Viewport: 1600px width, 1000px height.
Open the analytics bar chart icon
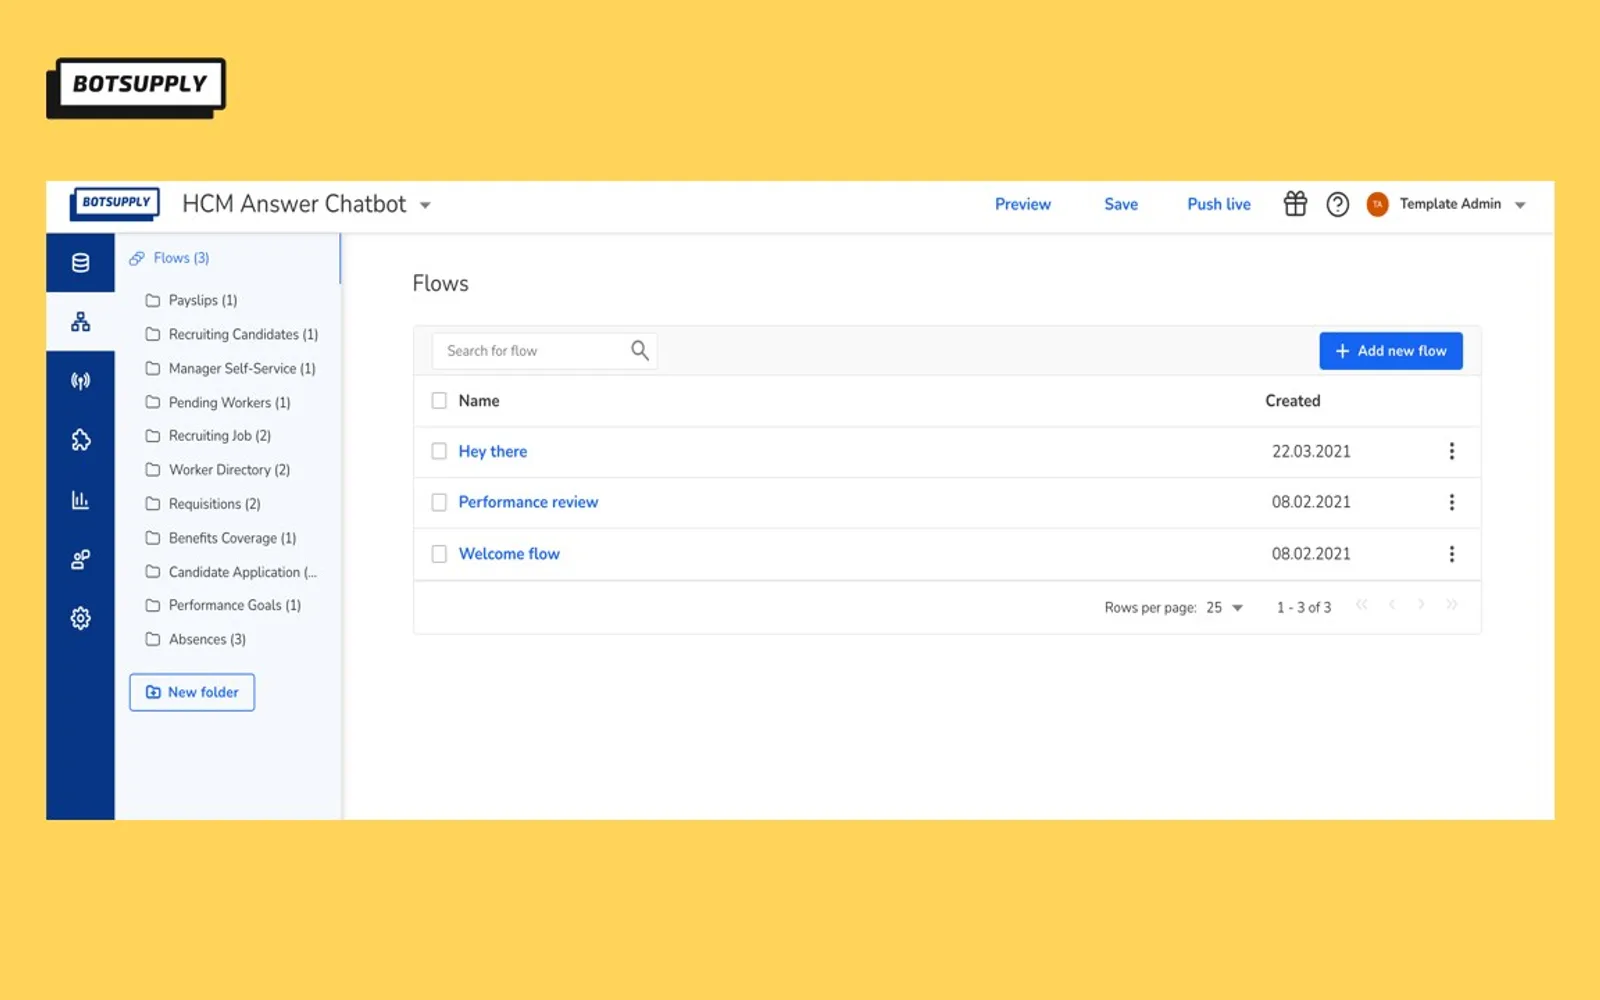point(80,500)
